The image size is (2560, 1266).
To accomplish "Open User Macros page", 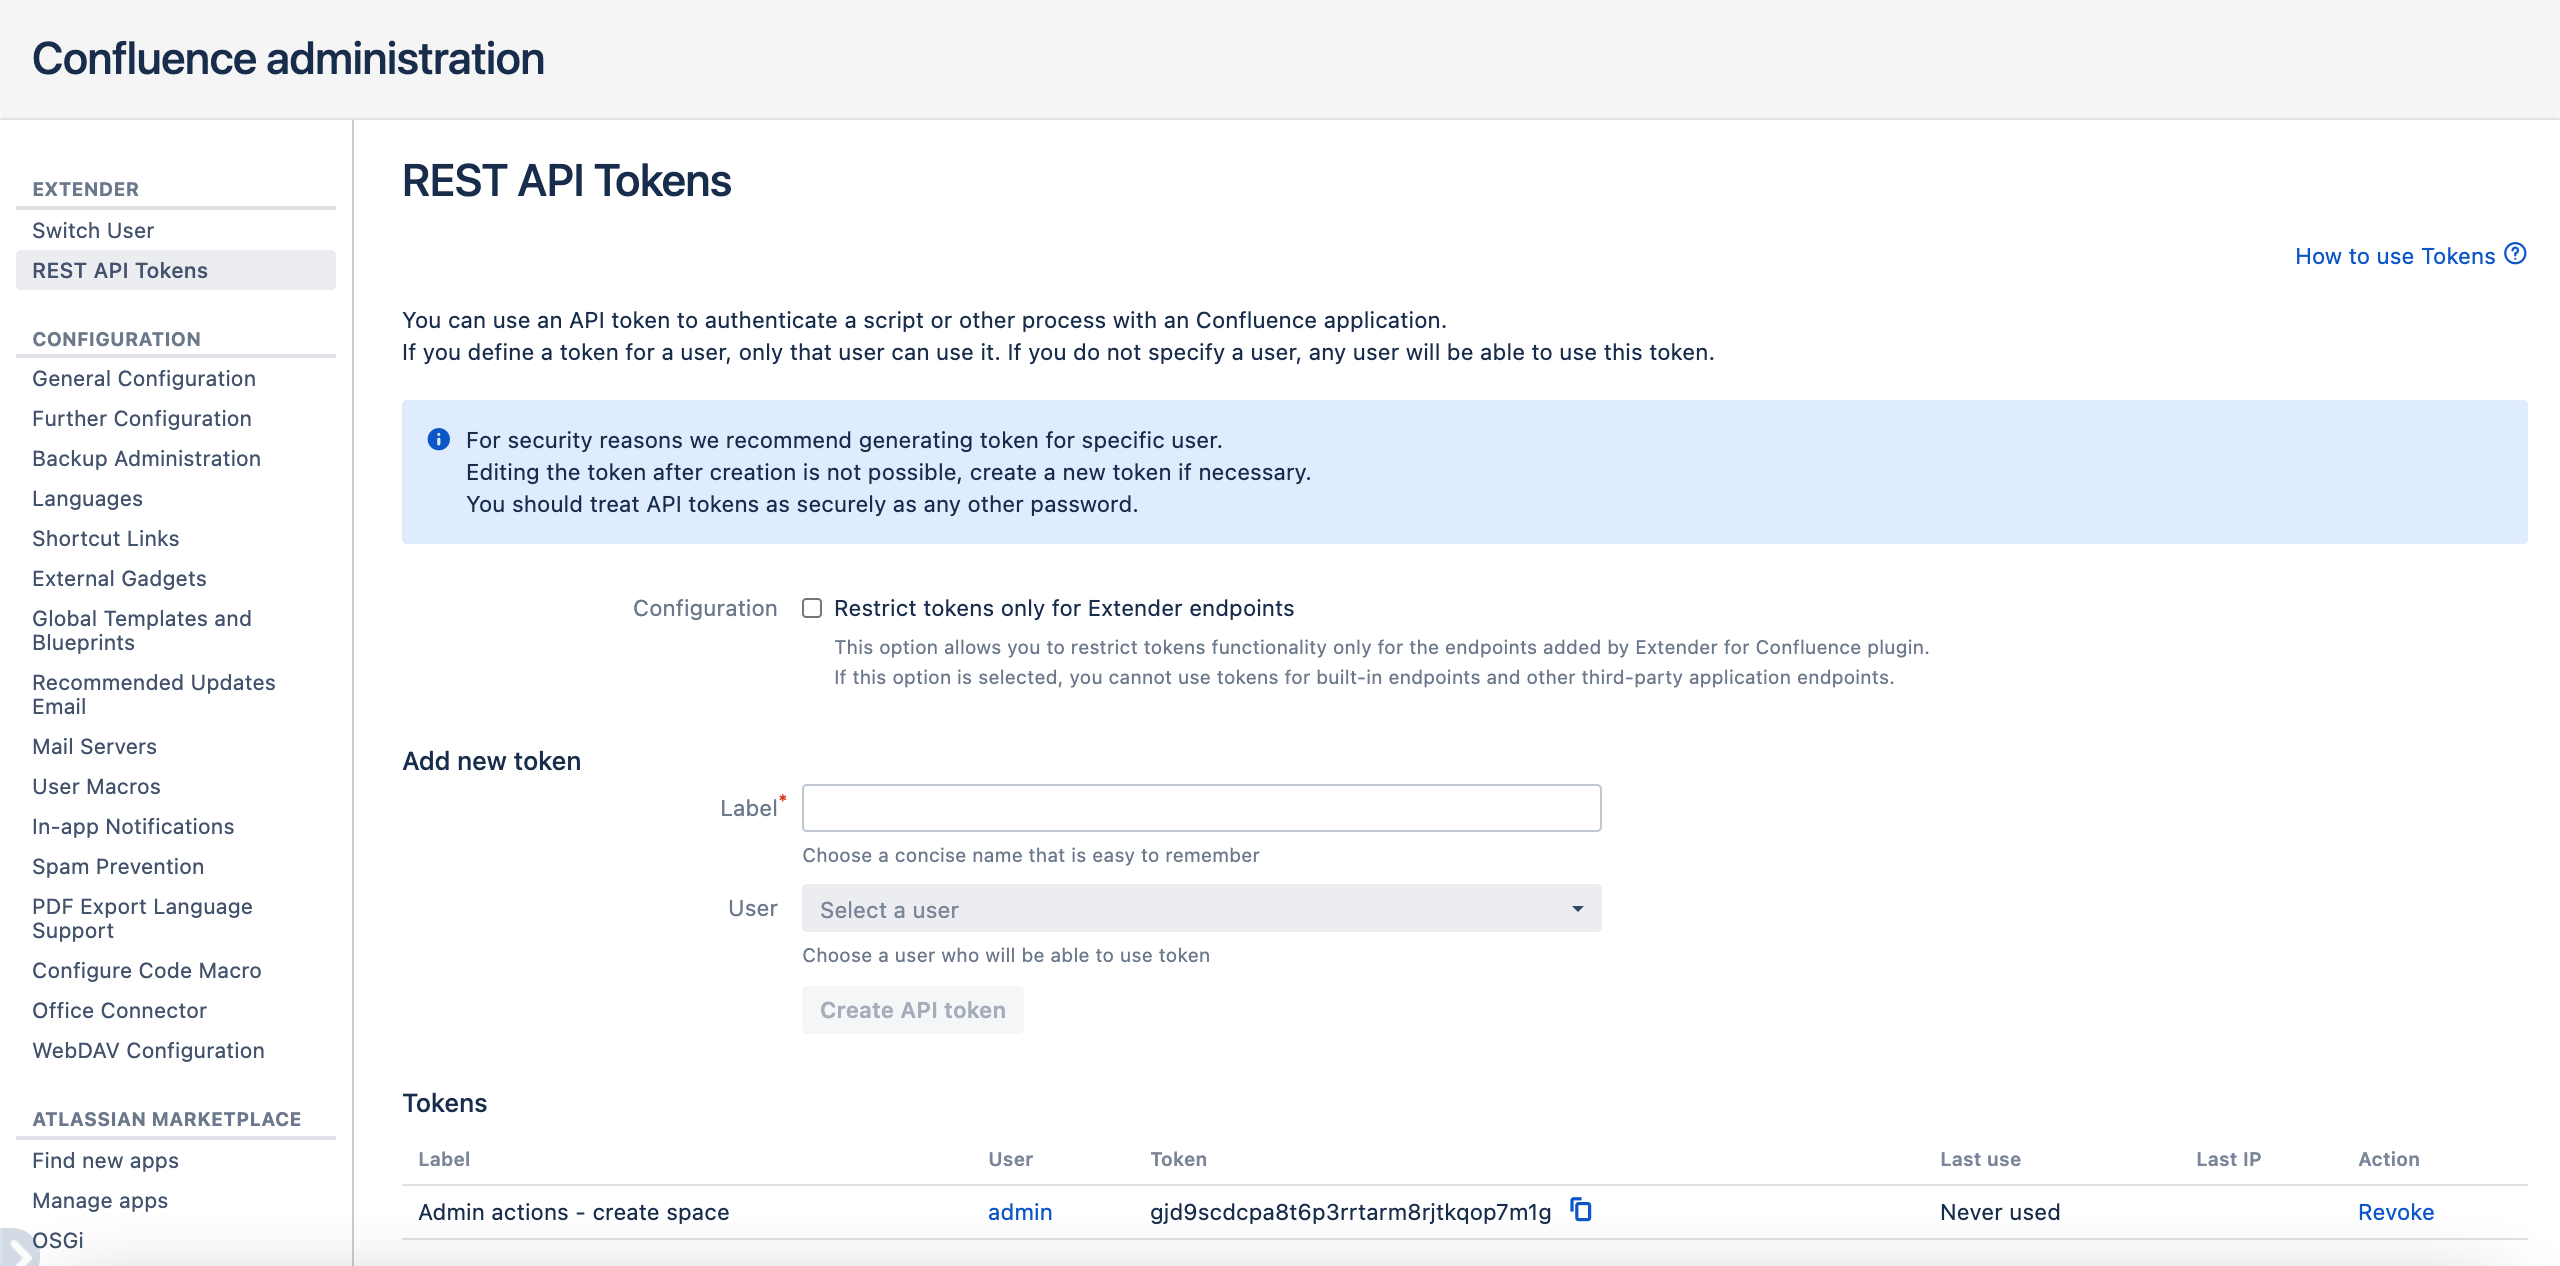I will (96, 786).
